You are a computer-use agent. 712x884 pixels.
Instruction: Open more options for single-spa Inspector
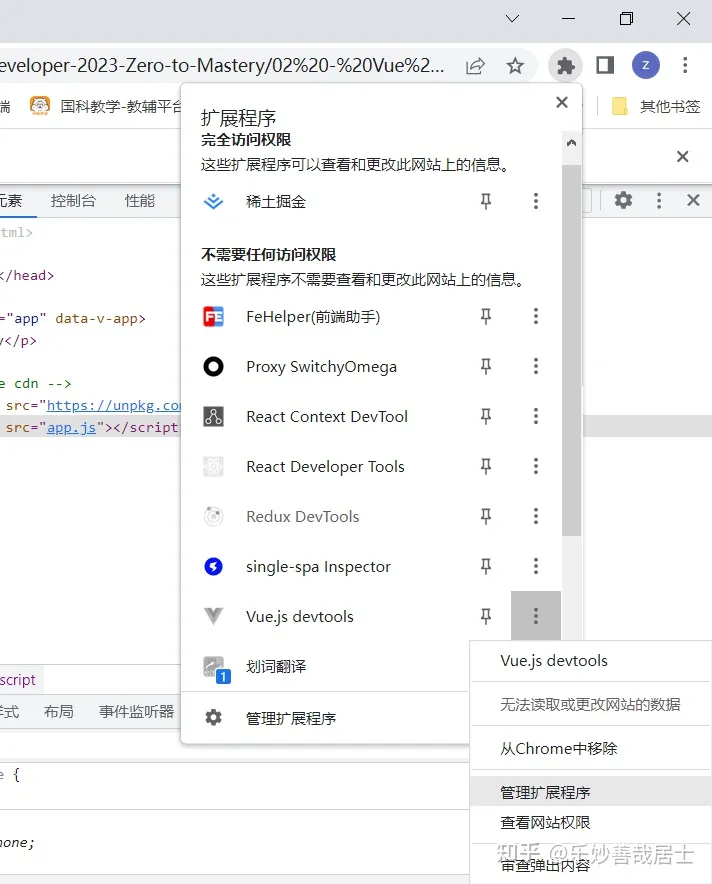[536, 566]
